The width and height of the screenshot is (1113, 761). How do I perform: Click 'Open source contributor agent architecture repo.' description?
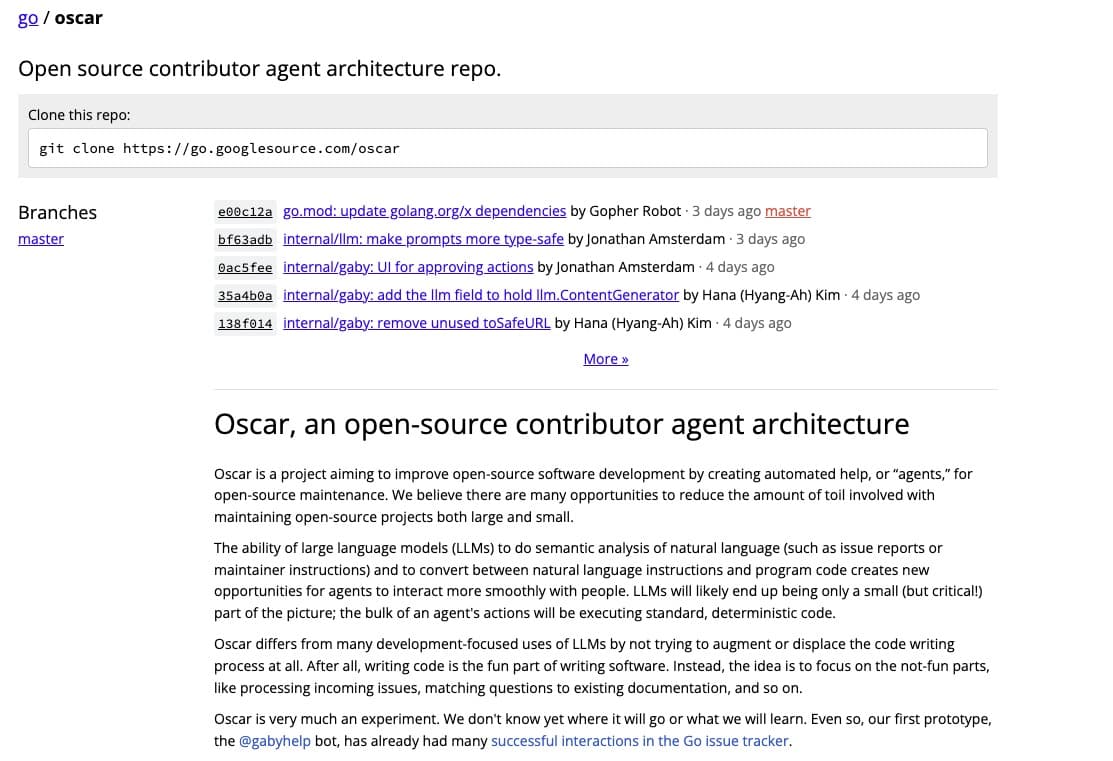(260, 69)
